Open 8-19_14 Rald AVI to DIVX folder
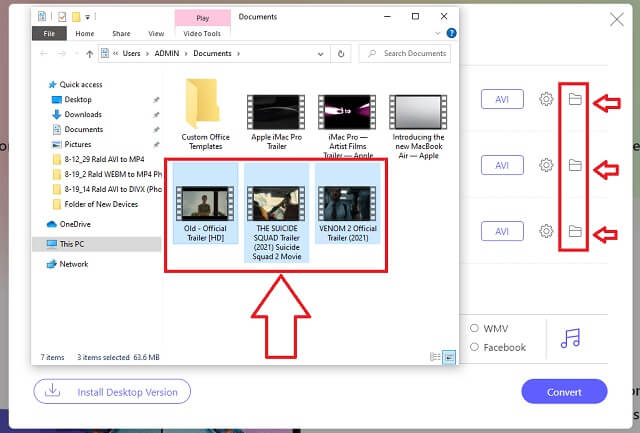The width and height of the screenshot is (640, 433). point(107,189)
